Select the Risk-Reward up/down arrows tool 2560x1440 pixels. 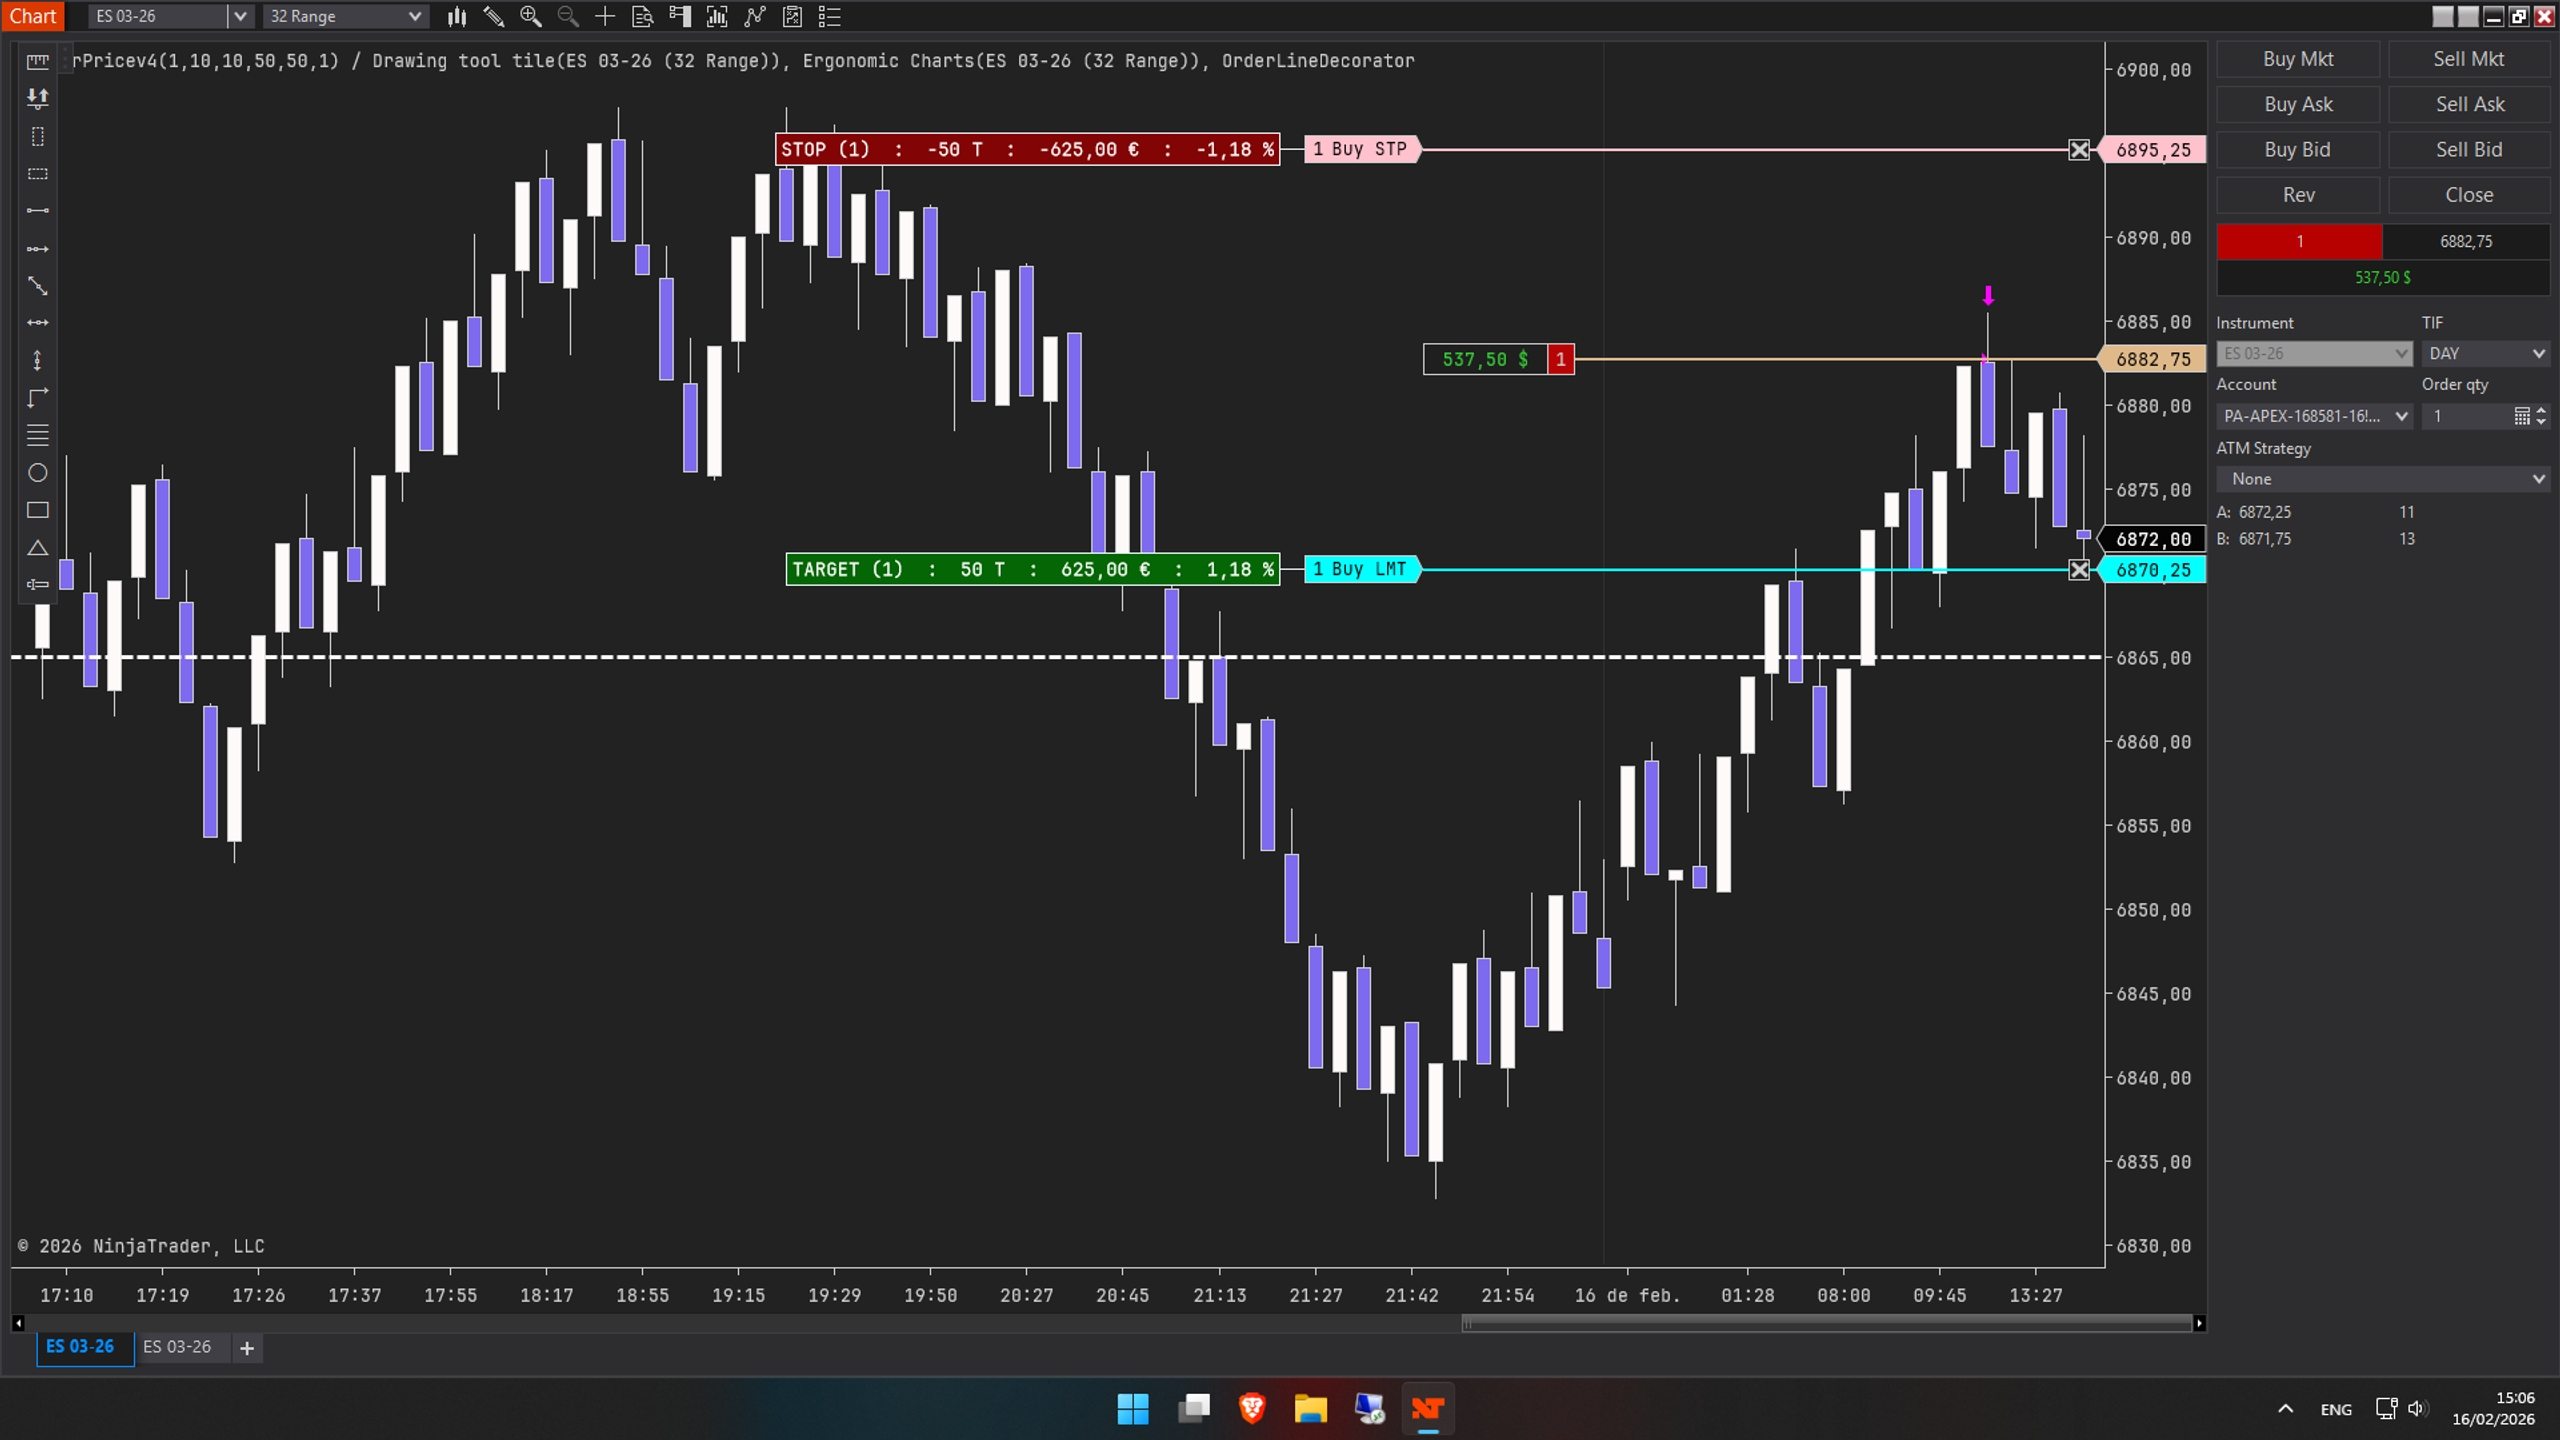coord(38,98)
